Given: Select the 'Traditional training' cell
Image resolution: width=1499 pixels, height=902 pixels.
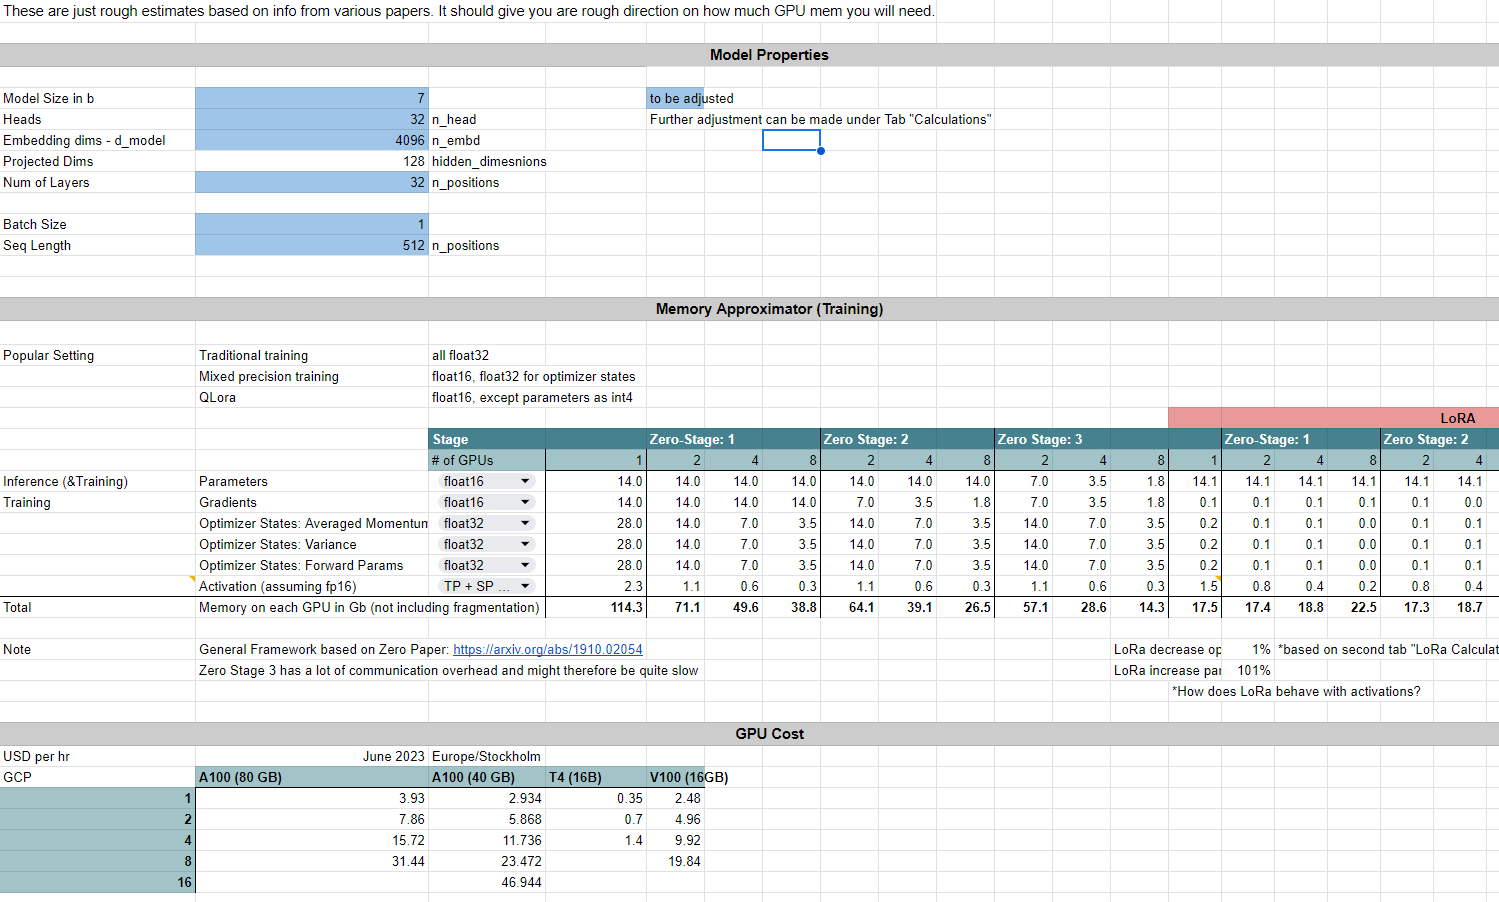Looking at the screenshot, I should [312, 355].
